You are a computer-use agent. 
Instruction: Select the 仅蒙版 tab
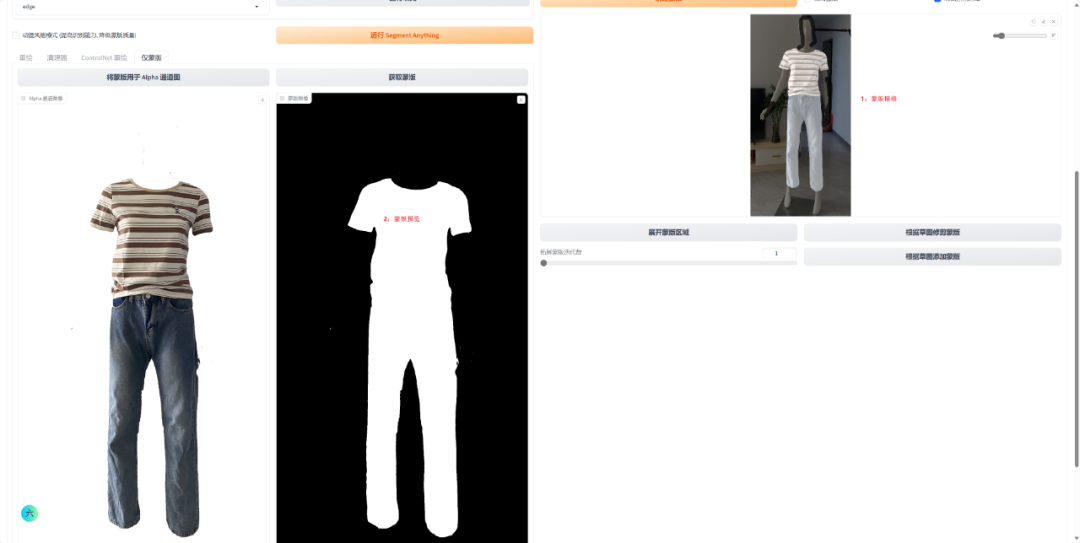(x=152, y=58)
